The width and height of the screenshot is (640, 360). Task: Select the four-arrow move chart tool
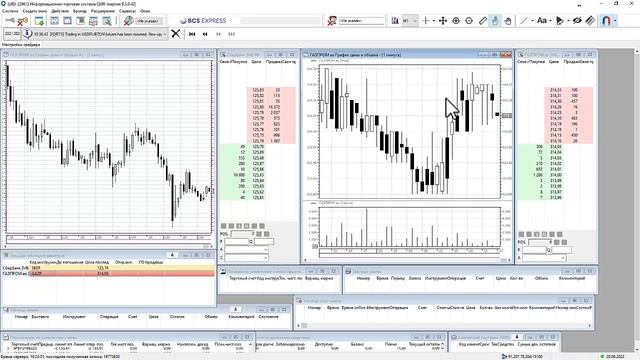pos(443,20)
